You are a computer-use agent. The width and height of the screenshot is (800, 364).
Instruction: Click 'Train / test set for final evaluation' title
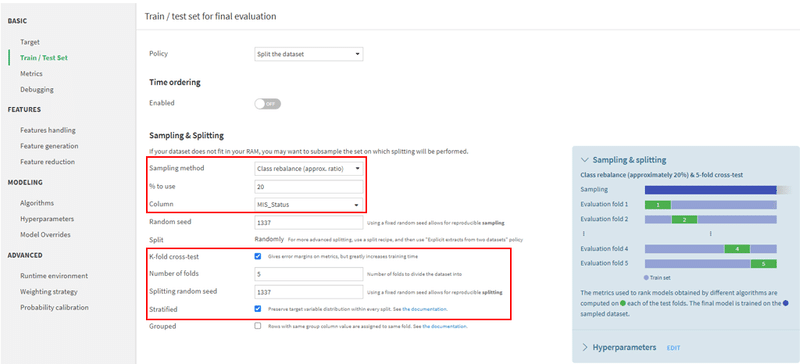210,16
